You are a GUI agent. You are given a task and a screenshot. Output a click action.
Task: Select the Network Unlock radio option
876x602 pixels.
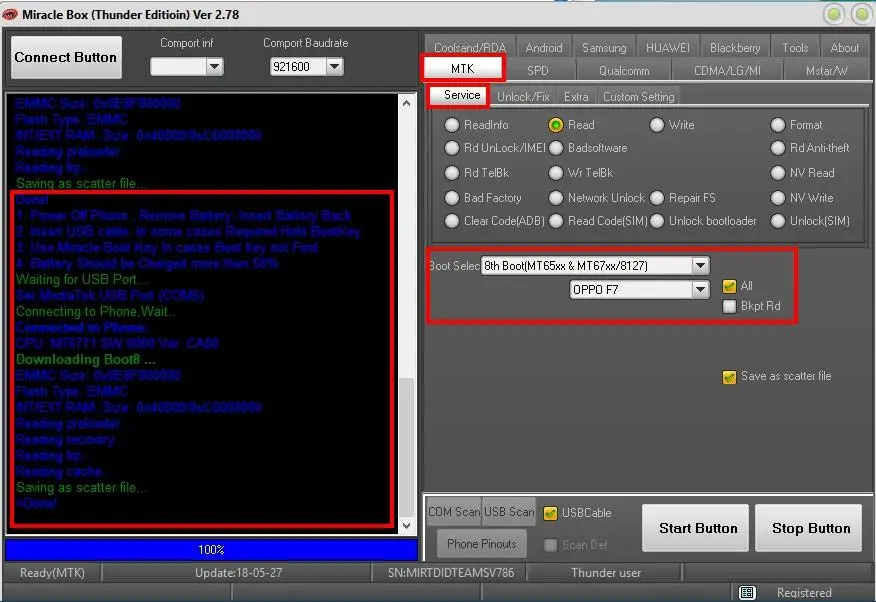pyautogui.click(x=555, y=198)
